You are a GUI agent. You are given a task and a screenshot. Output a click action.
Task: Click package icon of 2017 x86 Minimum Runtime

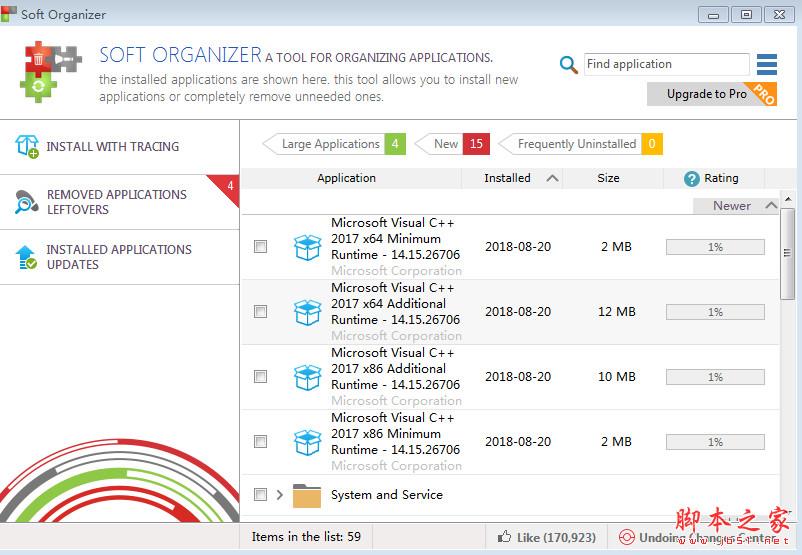pos(307,442)
